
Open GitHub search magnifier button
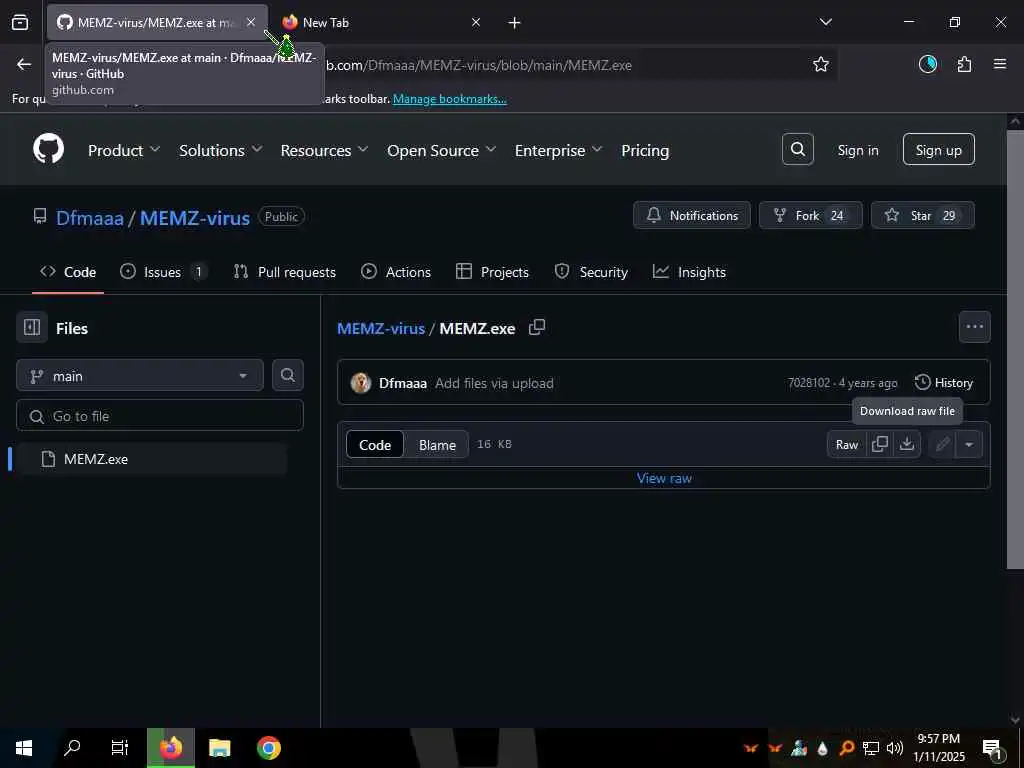[797, 150]
